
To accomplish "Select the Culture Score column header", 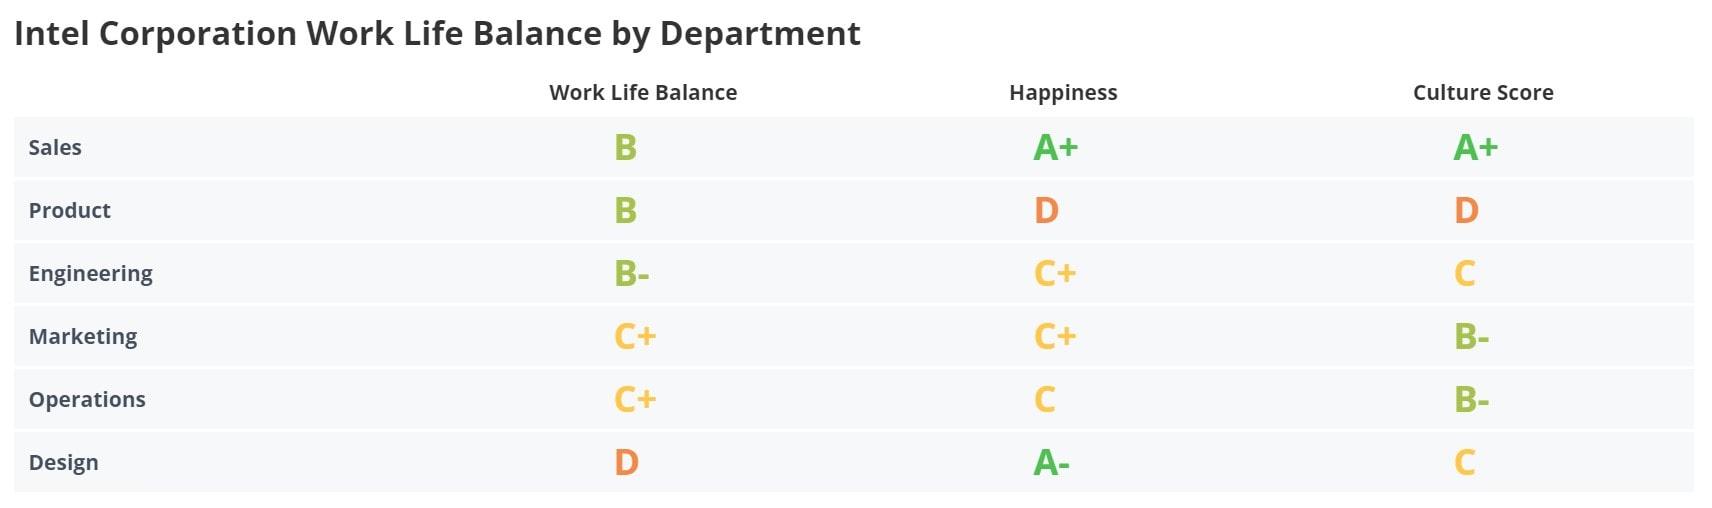I will coord(1483,93).
